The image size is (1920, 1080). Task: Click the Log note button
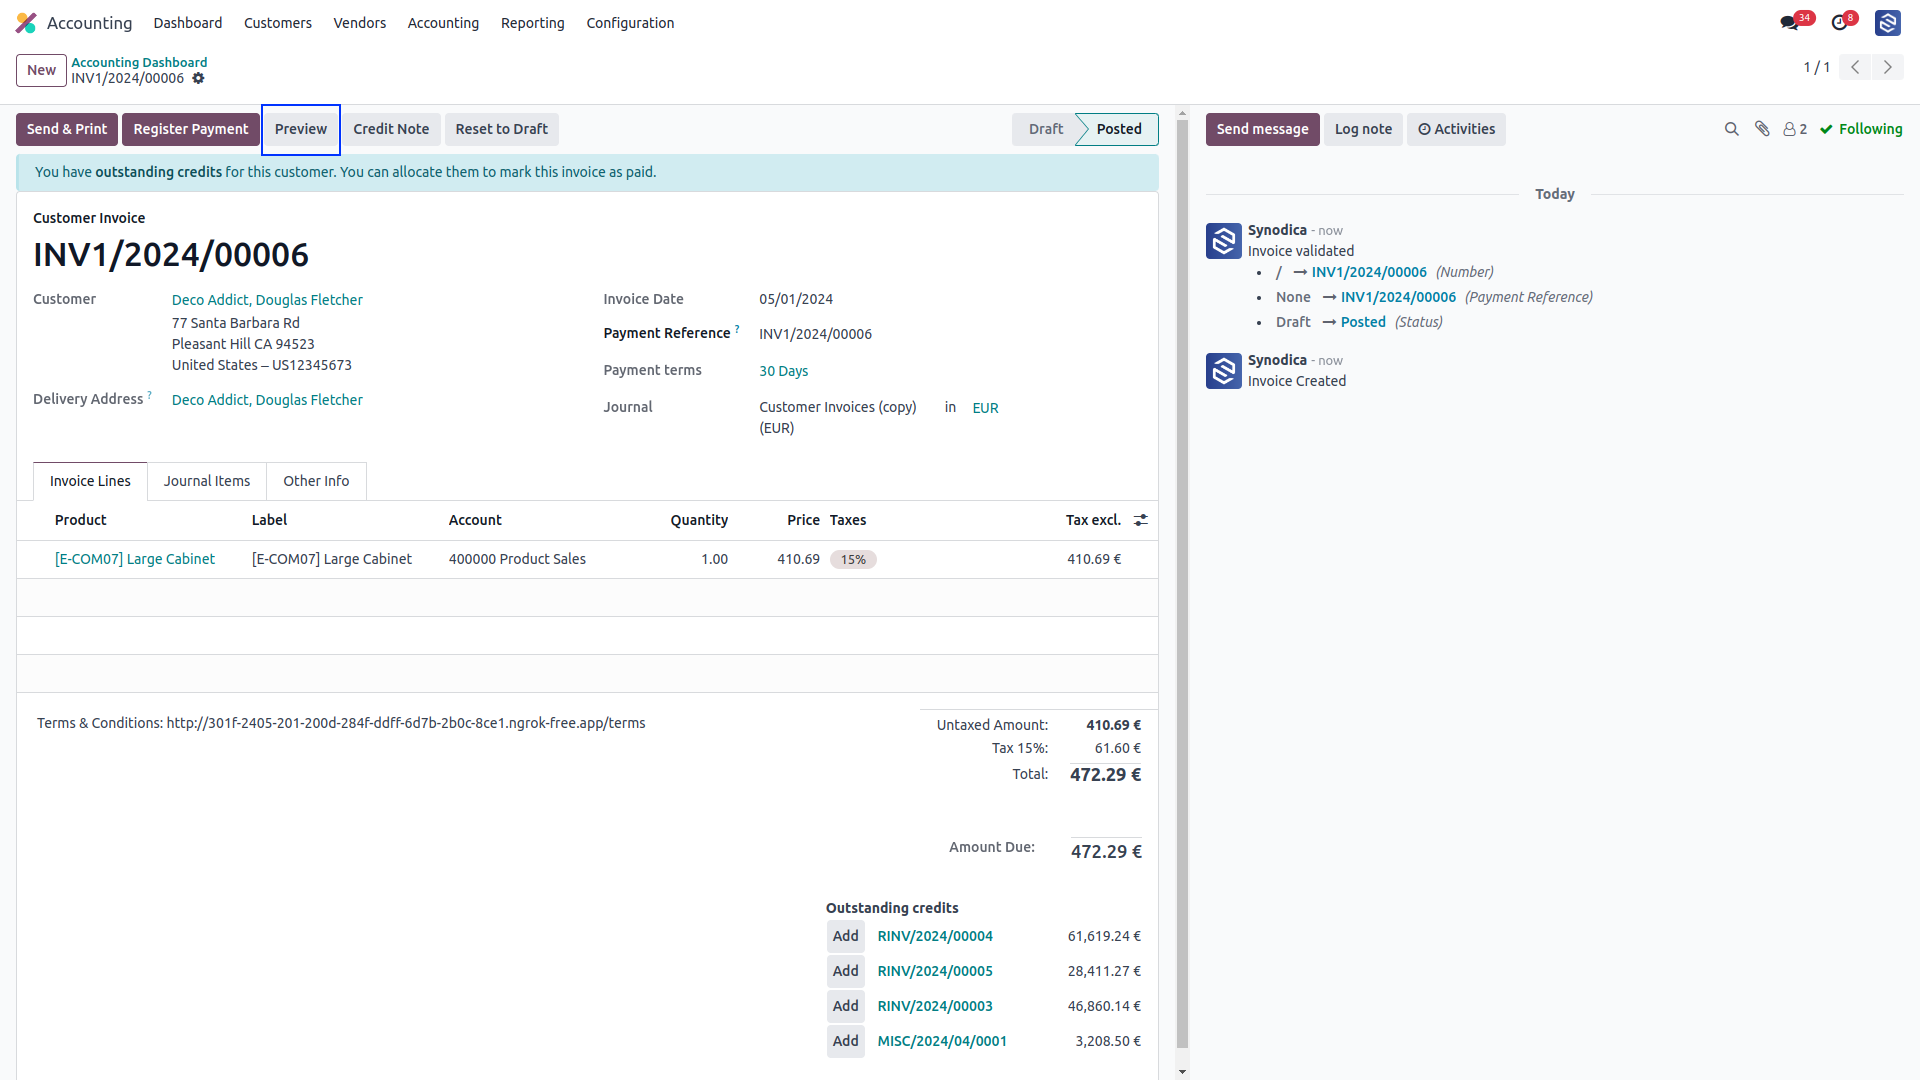(x=1363, y=129)
